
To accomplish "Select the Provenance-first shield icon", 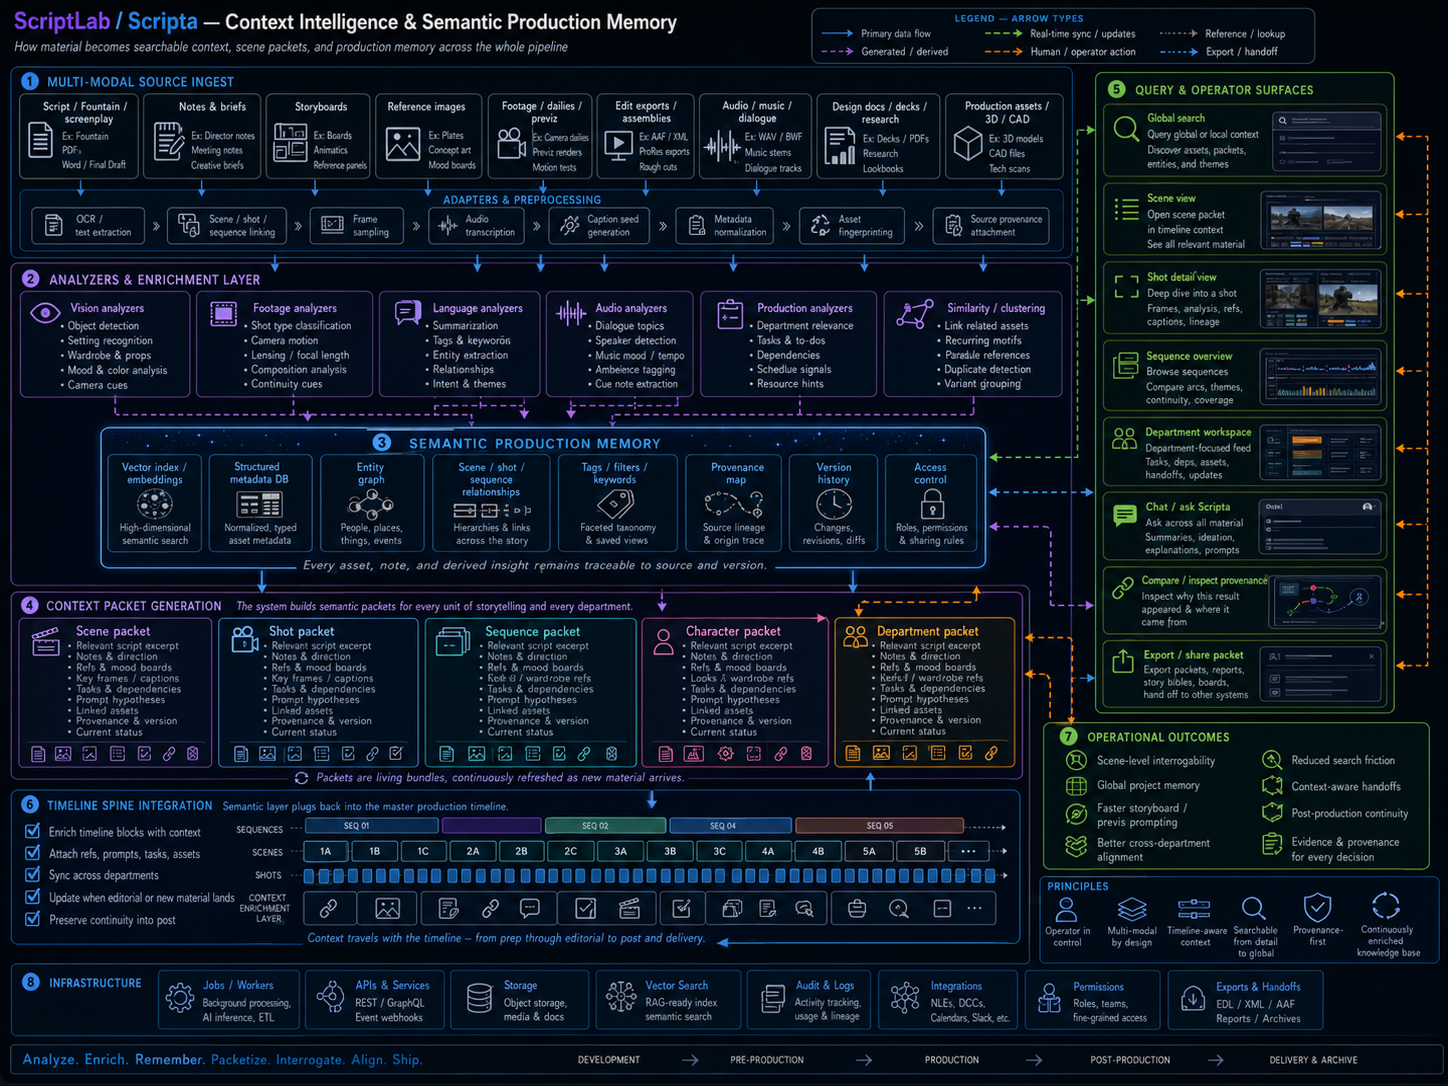I will [1317, 907].
